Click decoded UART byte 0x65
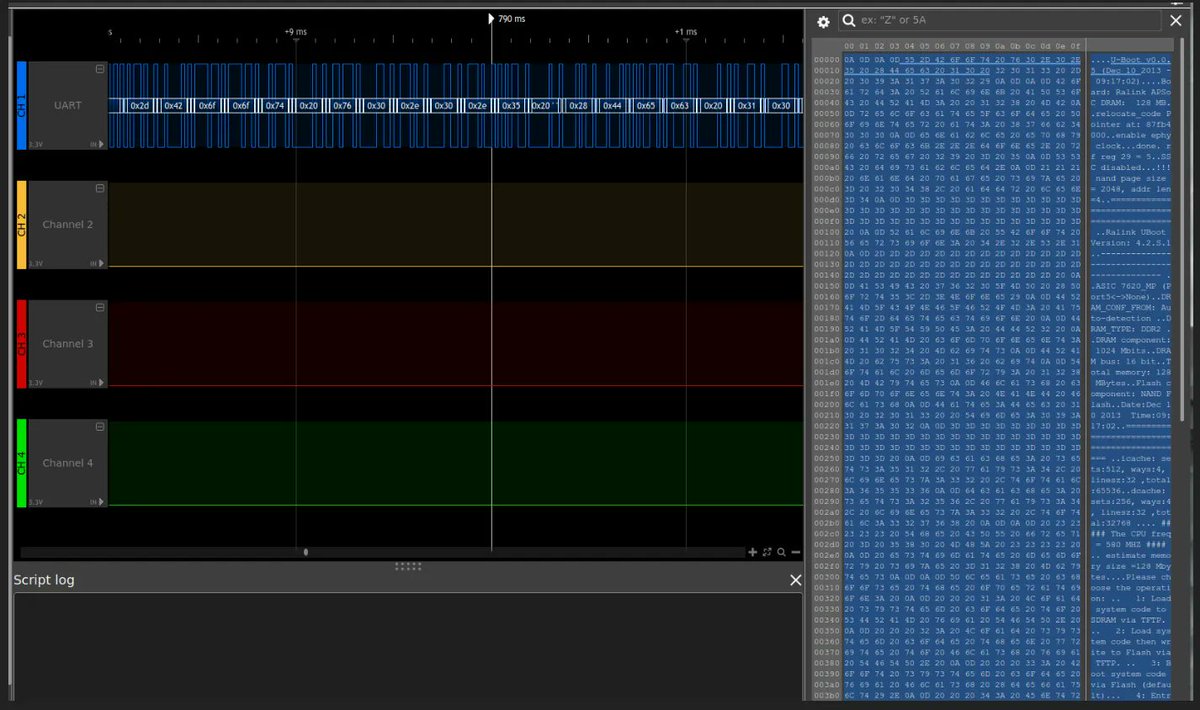This screenshot has height=710, width=1200. coord(646,105)
